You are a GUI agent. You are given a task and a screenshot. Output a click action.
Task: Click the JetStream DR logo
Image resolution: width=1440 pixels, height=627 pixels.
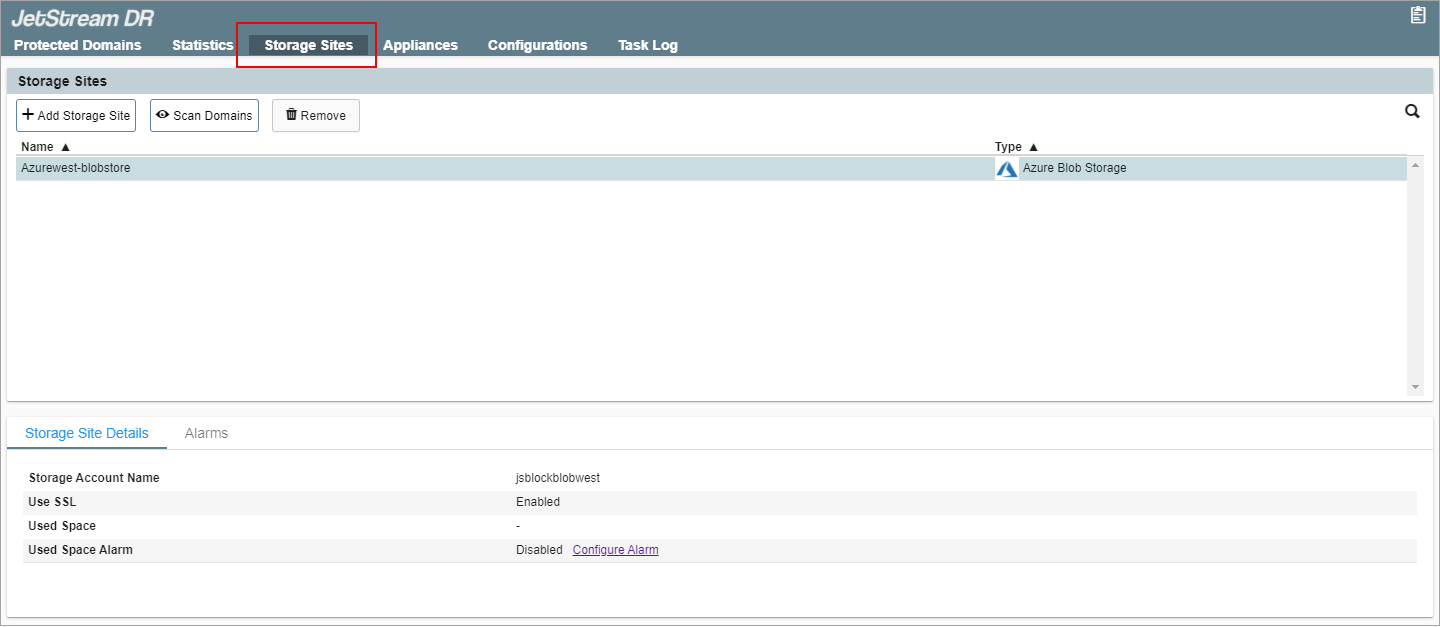[x=82, y=18]
